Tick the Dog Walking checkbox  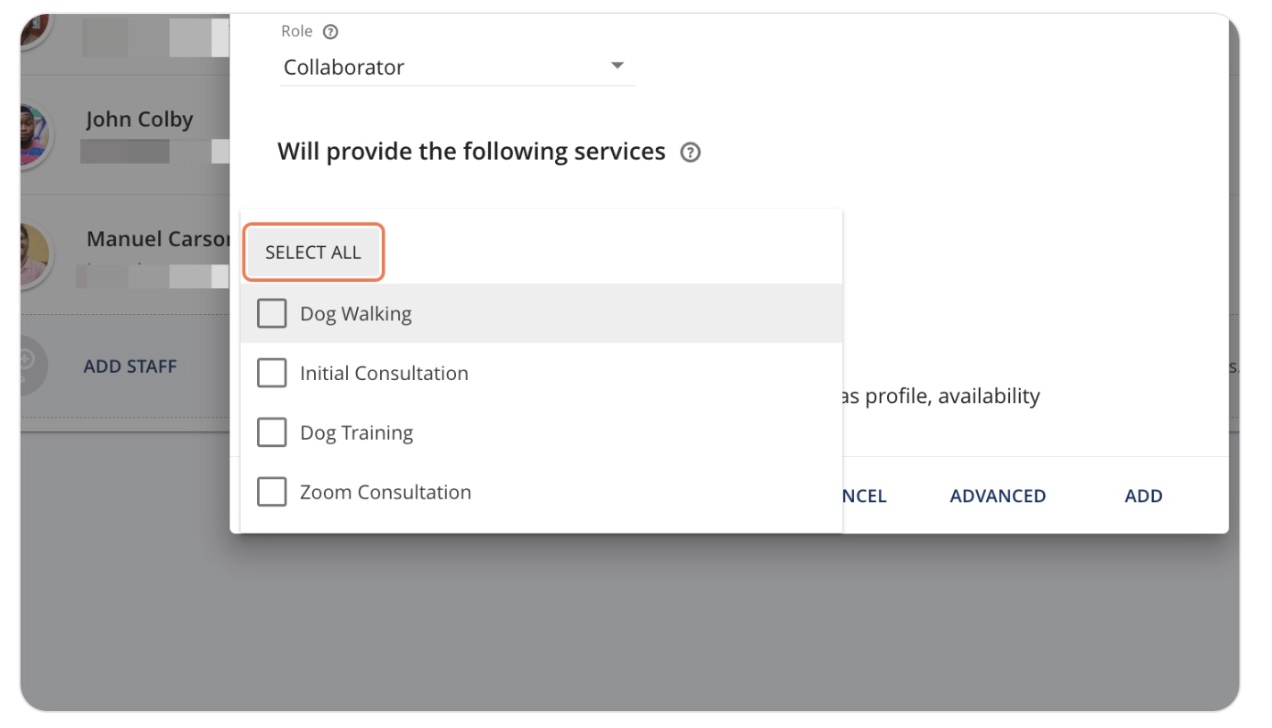tap(272, 314)
